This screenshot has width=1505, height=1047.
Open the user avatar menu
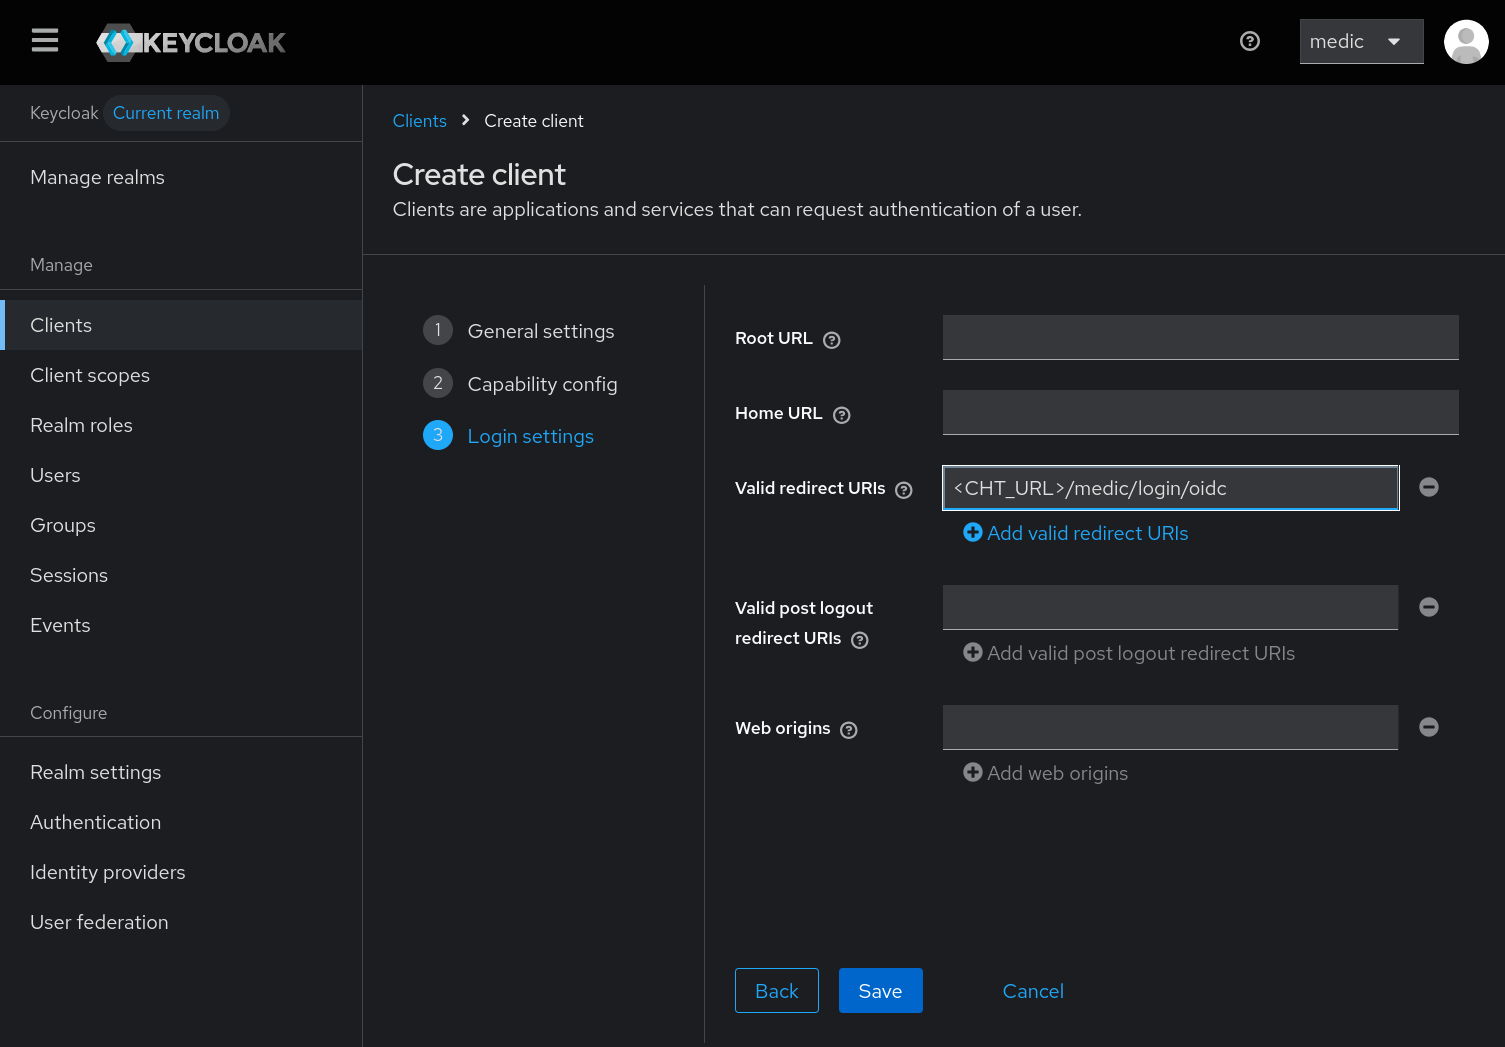(x=1466, y=41)
